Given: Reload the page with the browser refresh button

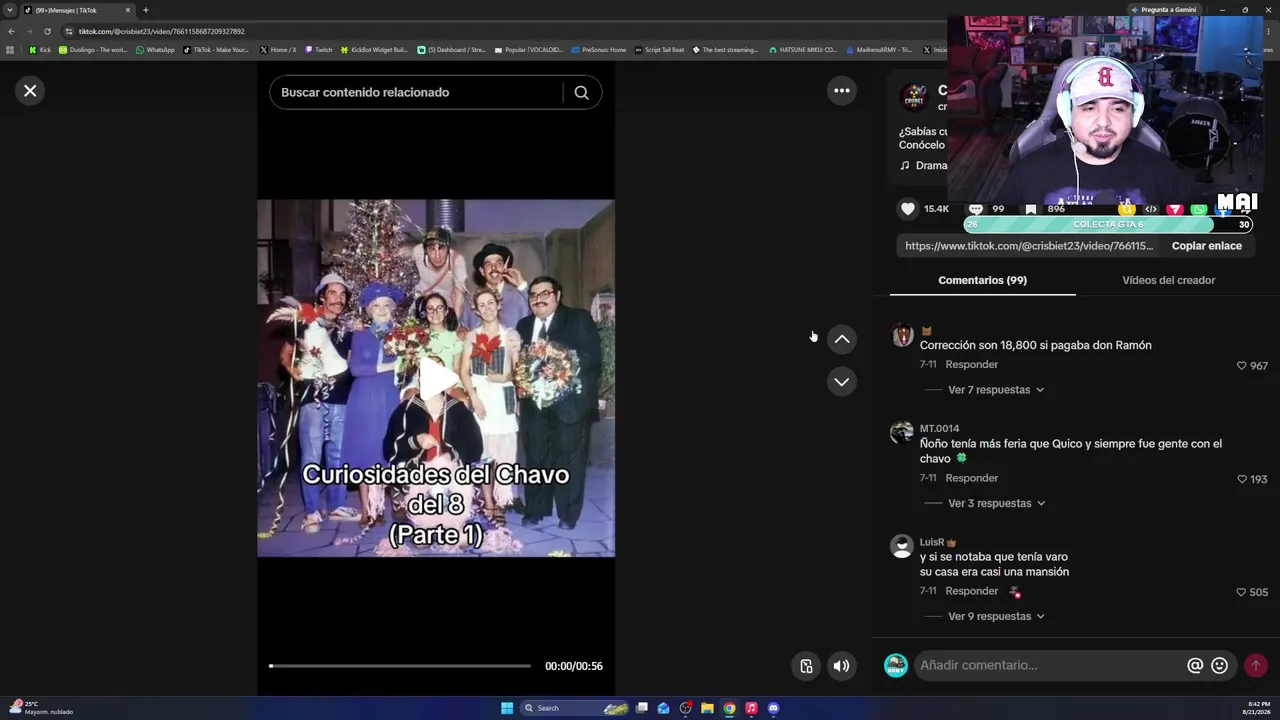Looking at the screenshot, I should (x=47, y=31).
